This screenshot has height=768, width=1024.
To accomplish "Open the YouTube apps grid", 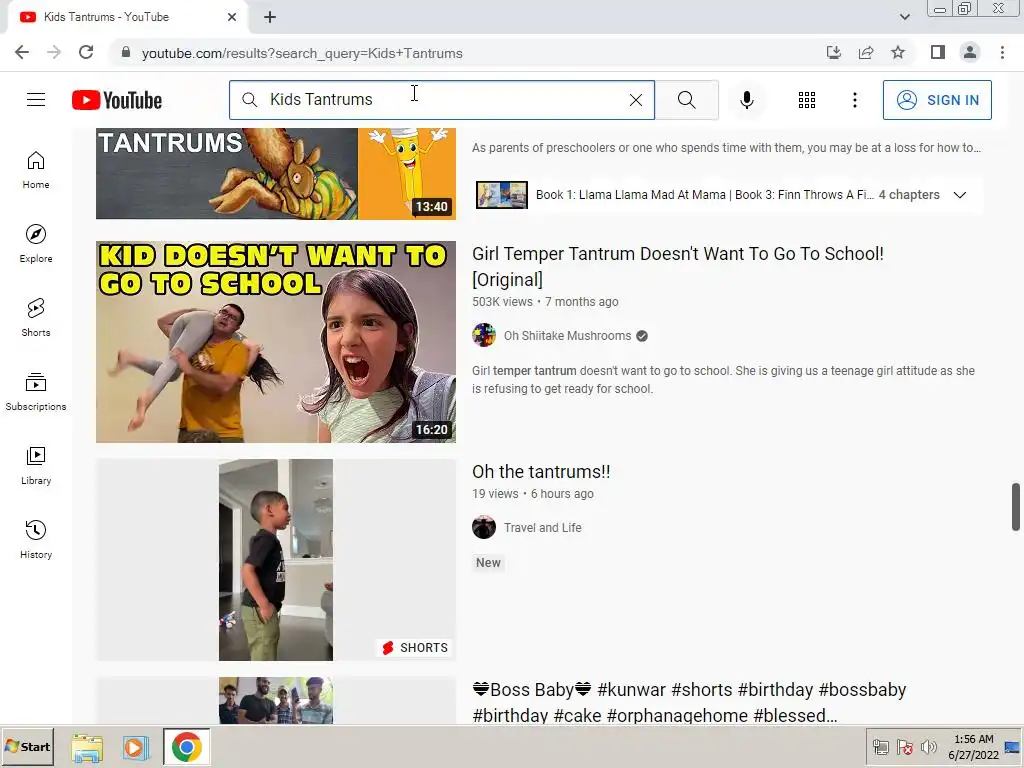I will [x=807, y=100].
